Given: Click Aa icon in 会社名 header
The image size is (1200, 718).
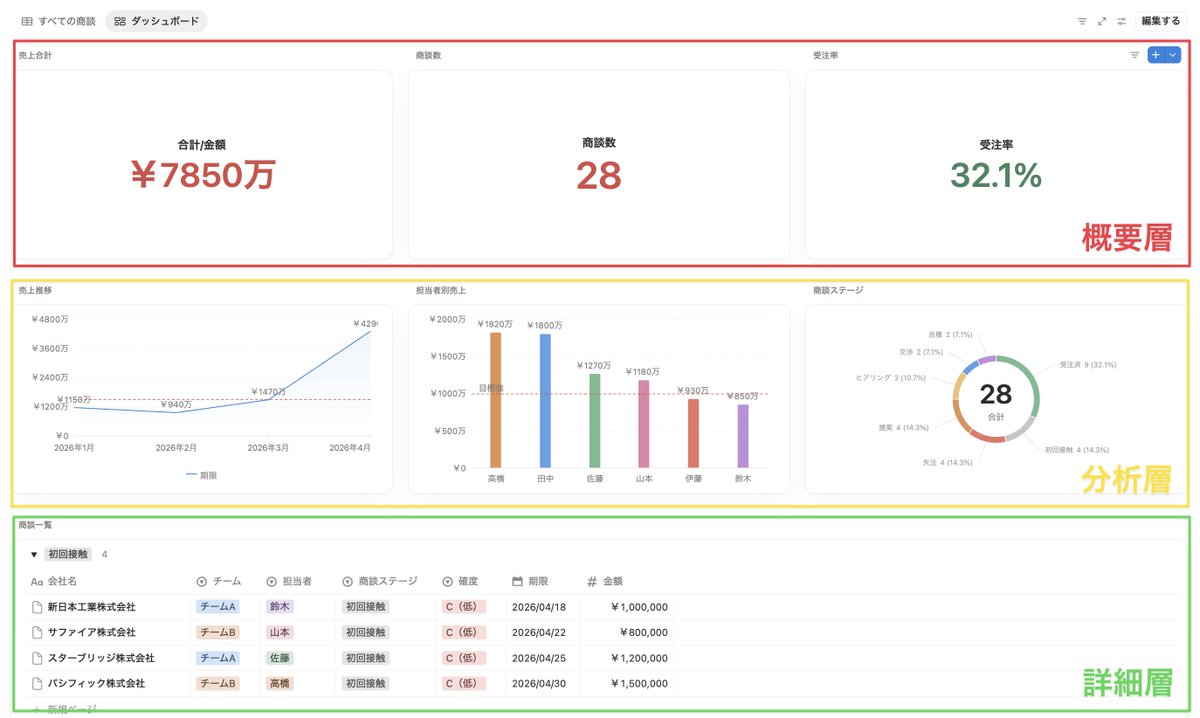Looking at the screenshot, I should tap(37, 581).
